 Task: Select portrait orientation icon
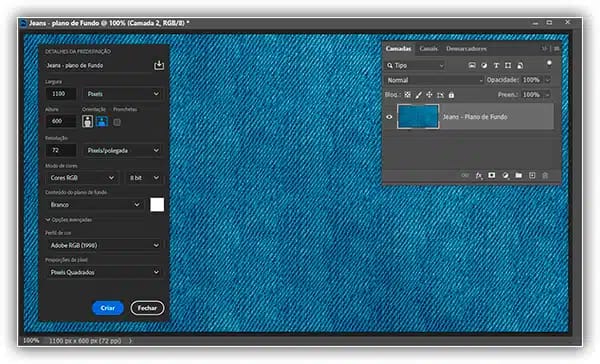point(88,122)
